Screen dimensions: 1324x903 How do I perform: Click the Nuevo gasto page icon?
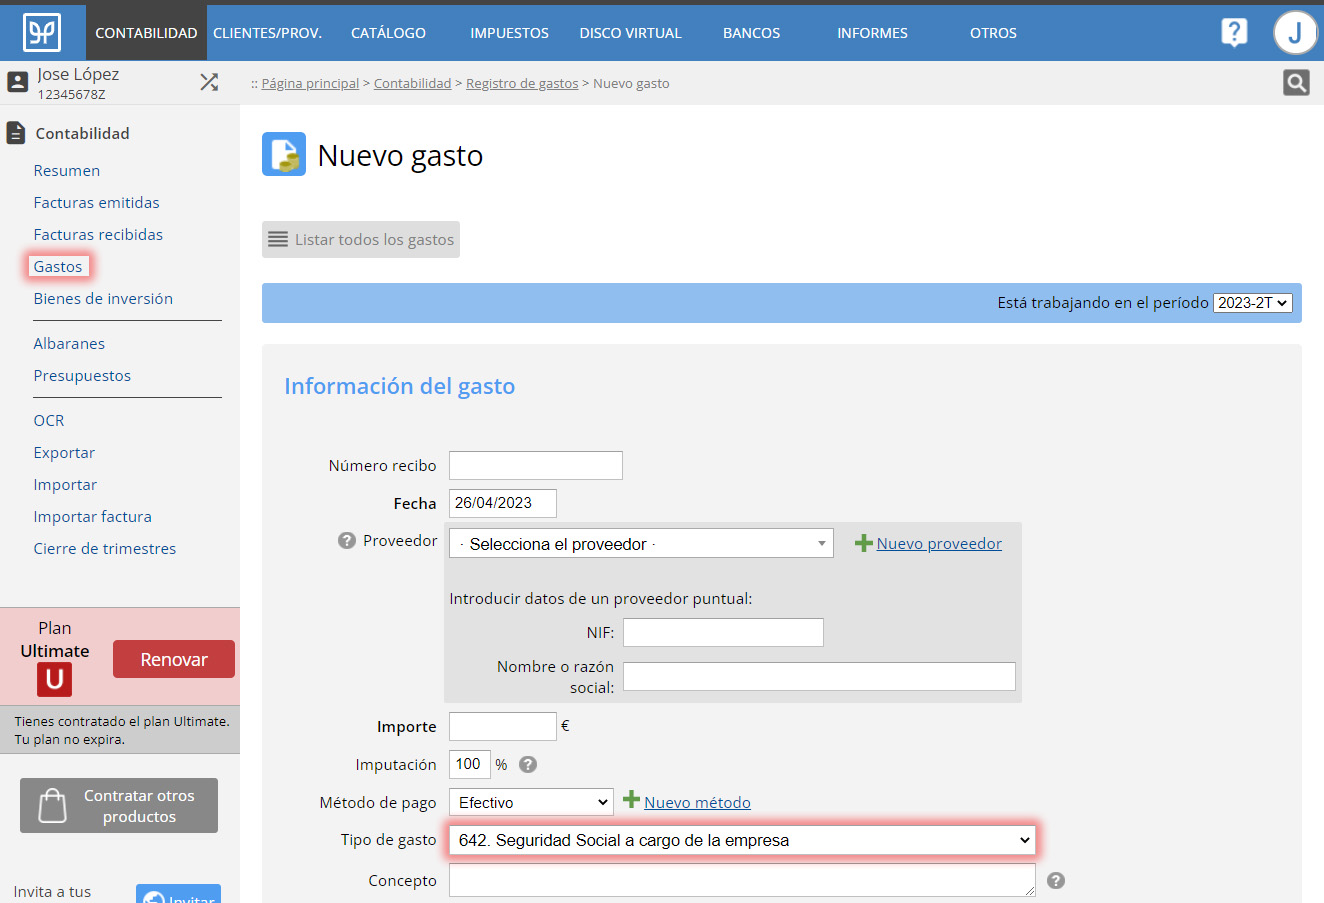[284, 155]
